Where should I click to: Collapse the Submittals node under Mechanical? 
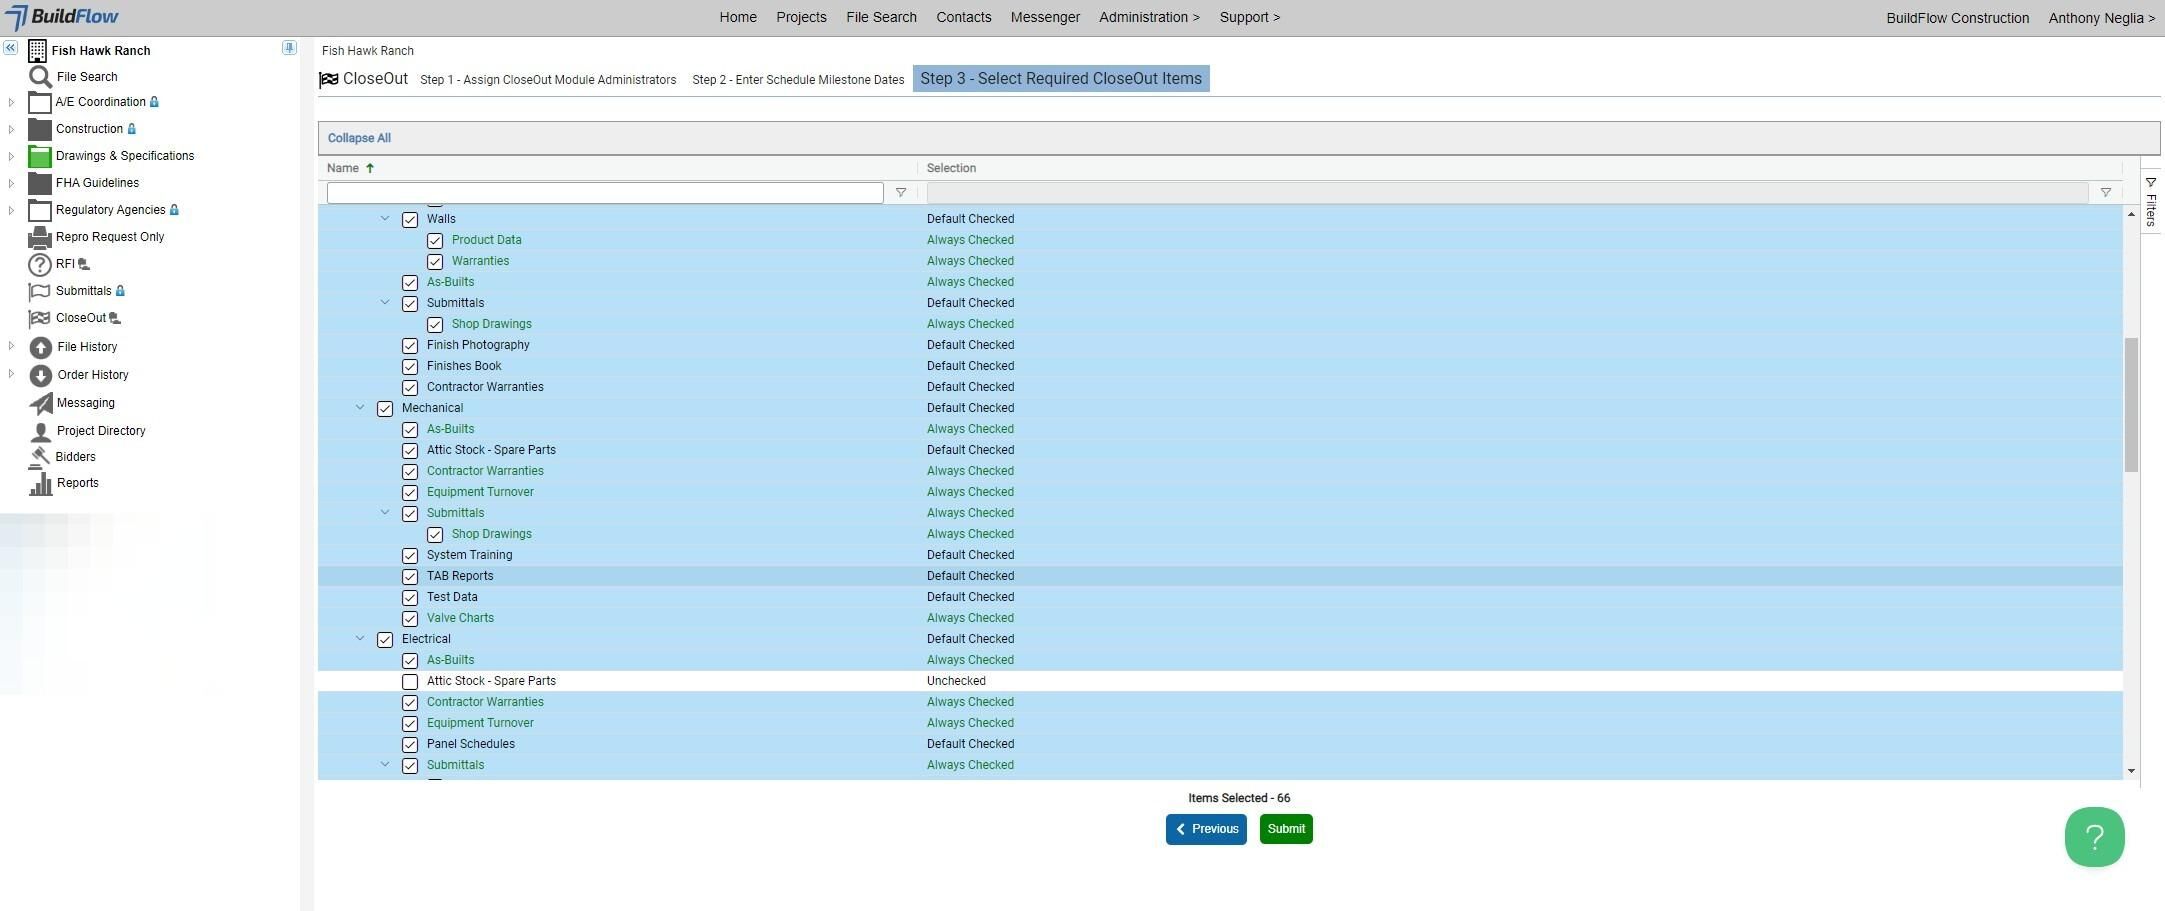point(385,512)
